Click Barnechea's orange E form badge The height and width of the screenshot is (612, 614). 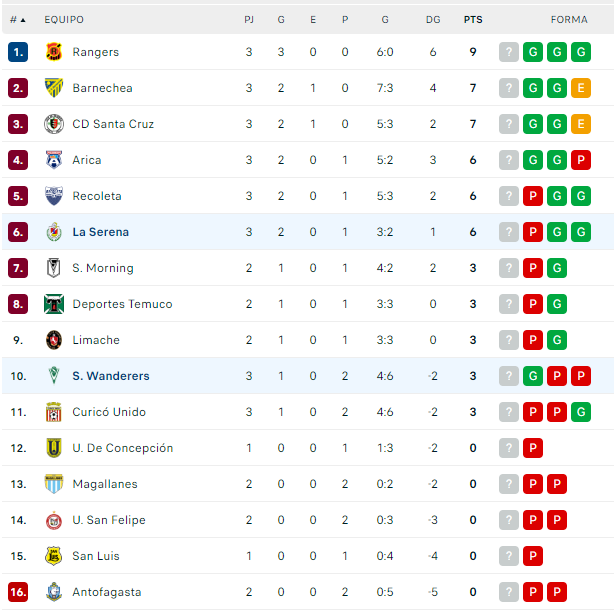point(581,88)
